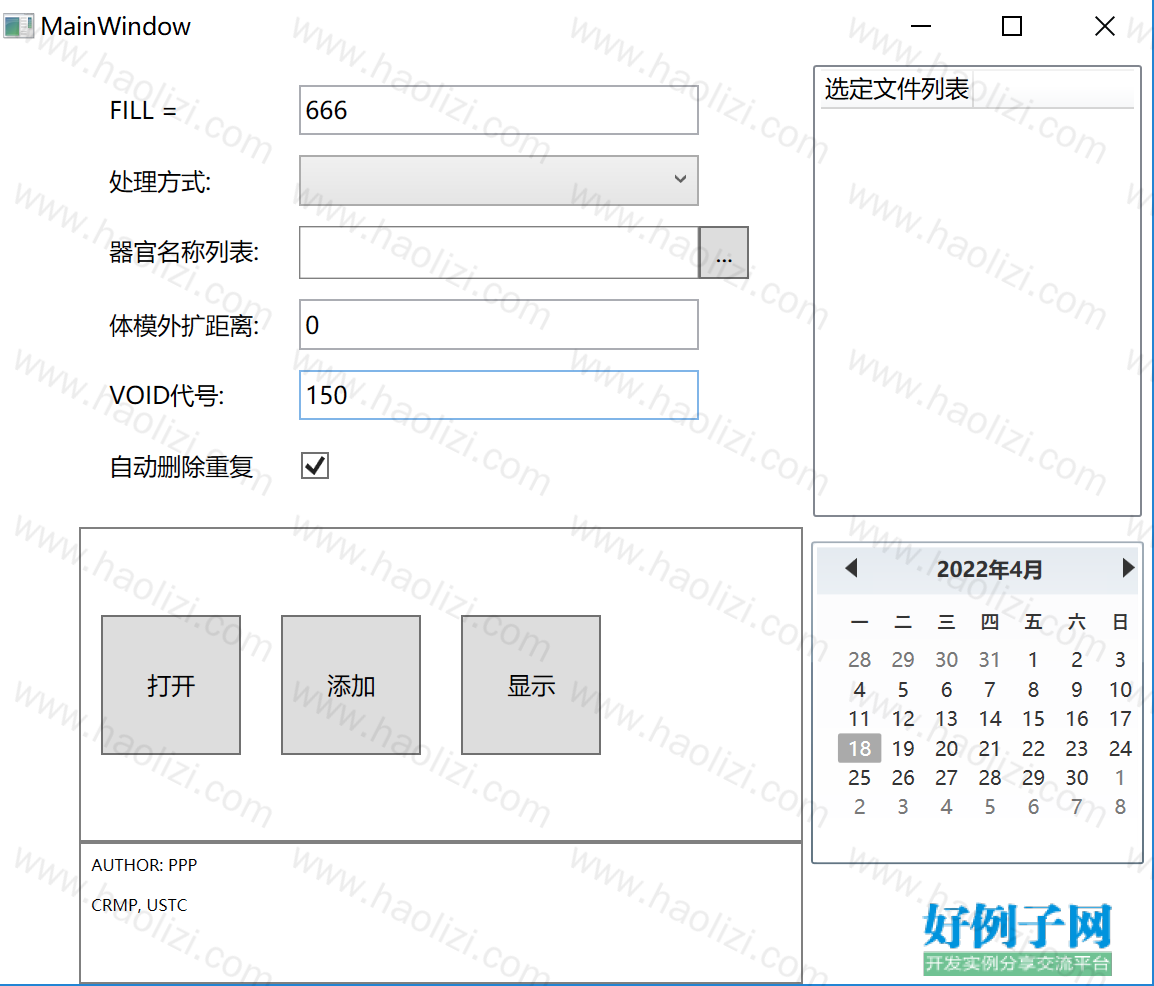Click the '处理方式:' label

[160, 181]
